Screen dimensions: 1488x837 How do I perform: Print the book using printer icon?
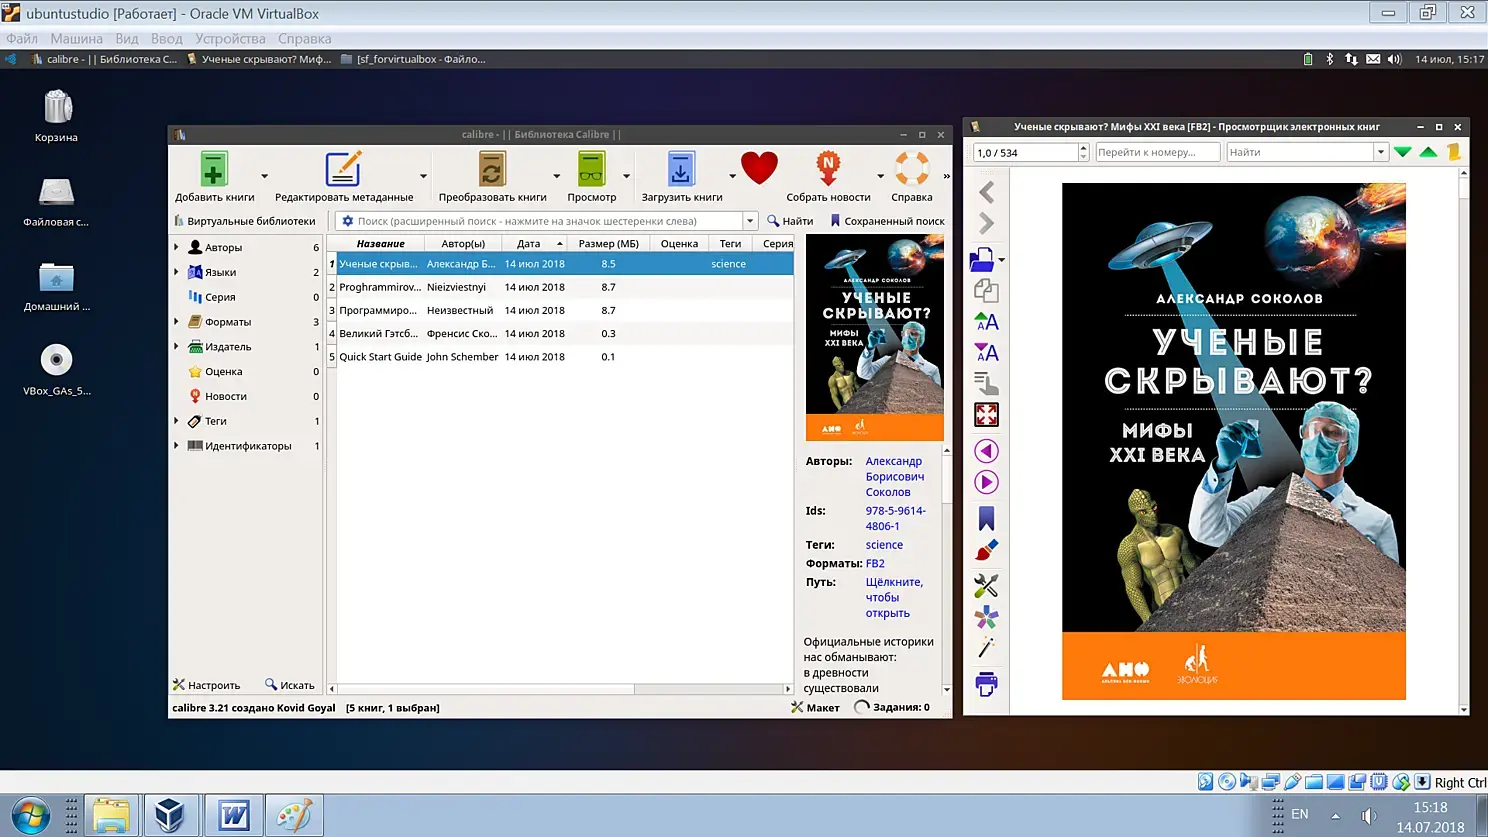[986, 684]
